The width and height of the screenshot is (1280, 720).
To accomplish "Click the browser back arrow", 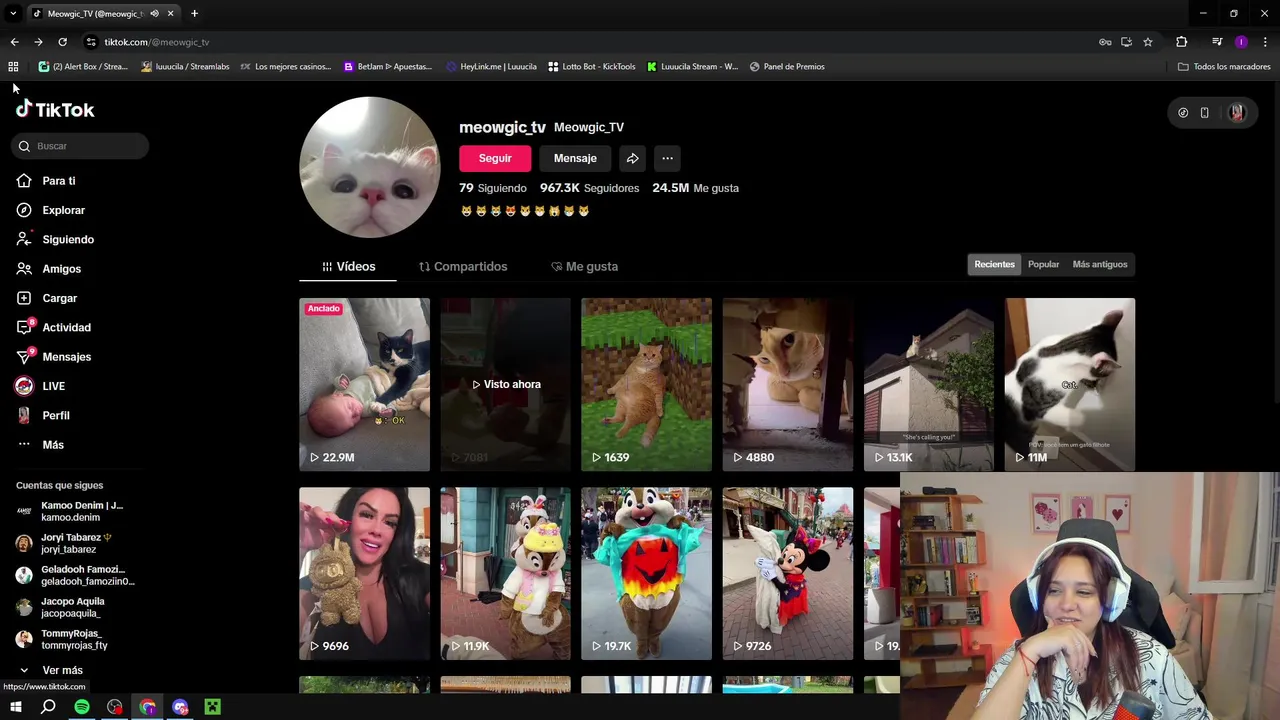I will (14, 42).
